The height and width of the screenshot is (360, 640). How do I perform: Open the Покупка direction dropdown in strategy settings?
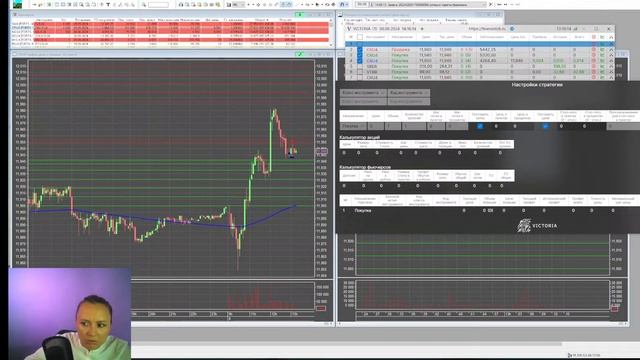(353, 127)
